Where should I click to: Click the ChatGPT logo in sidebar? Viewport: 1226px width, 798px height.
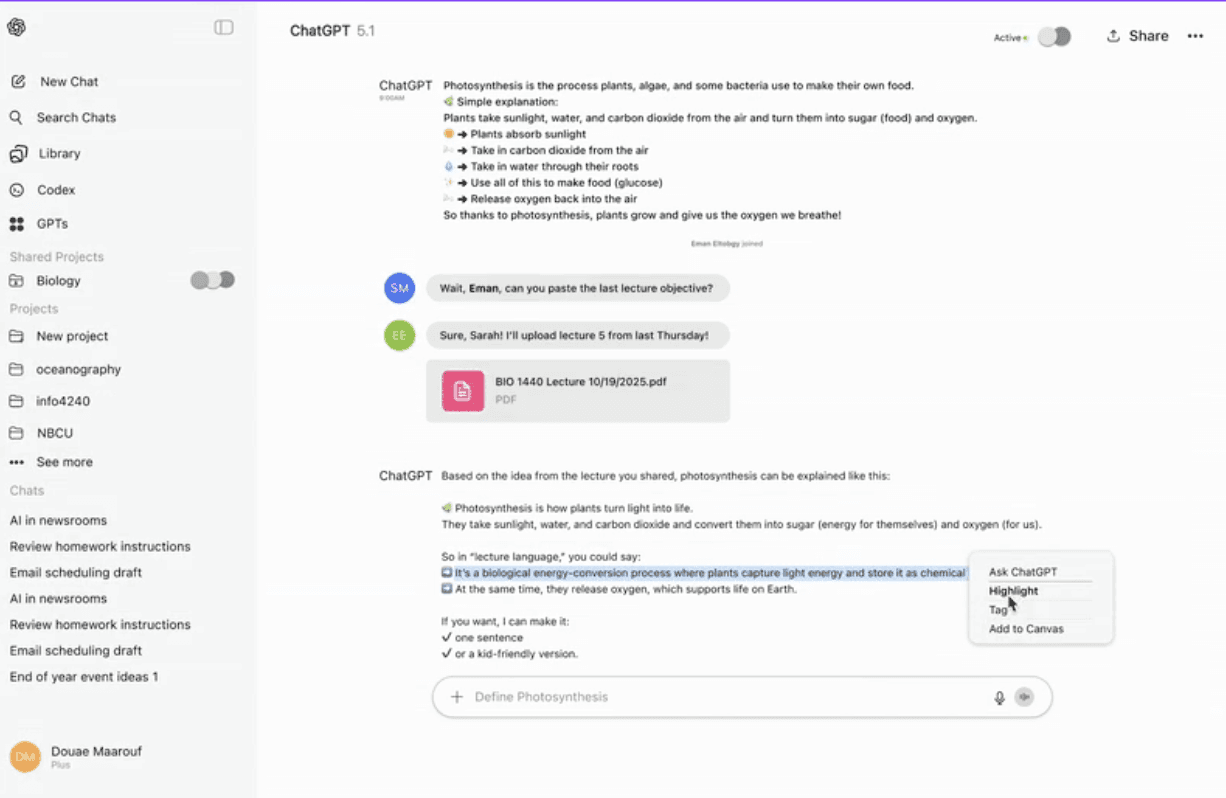click(16, 28)
